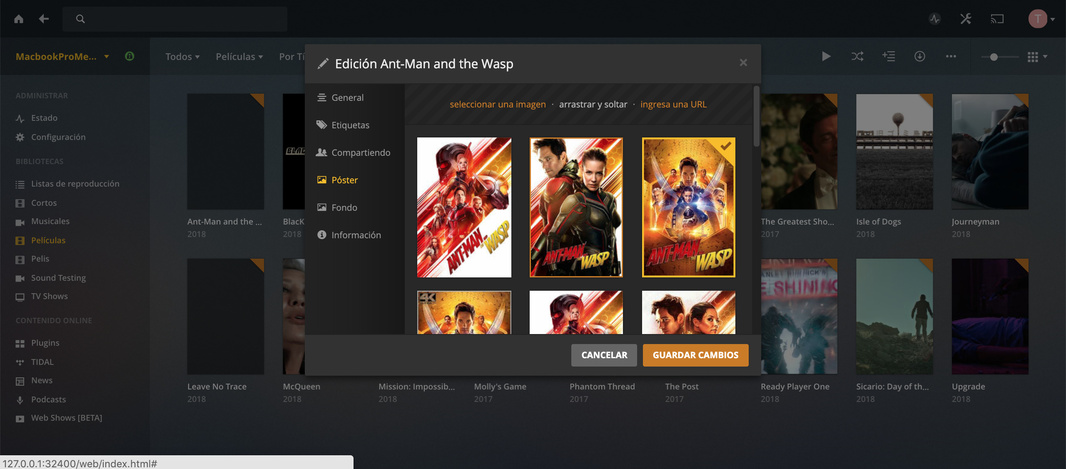Open The Greatest Showman poster
Viewport: 1066px width, 469px height.
point(799,152)
